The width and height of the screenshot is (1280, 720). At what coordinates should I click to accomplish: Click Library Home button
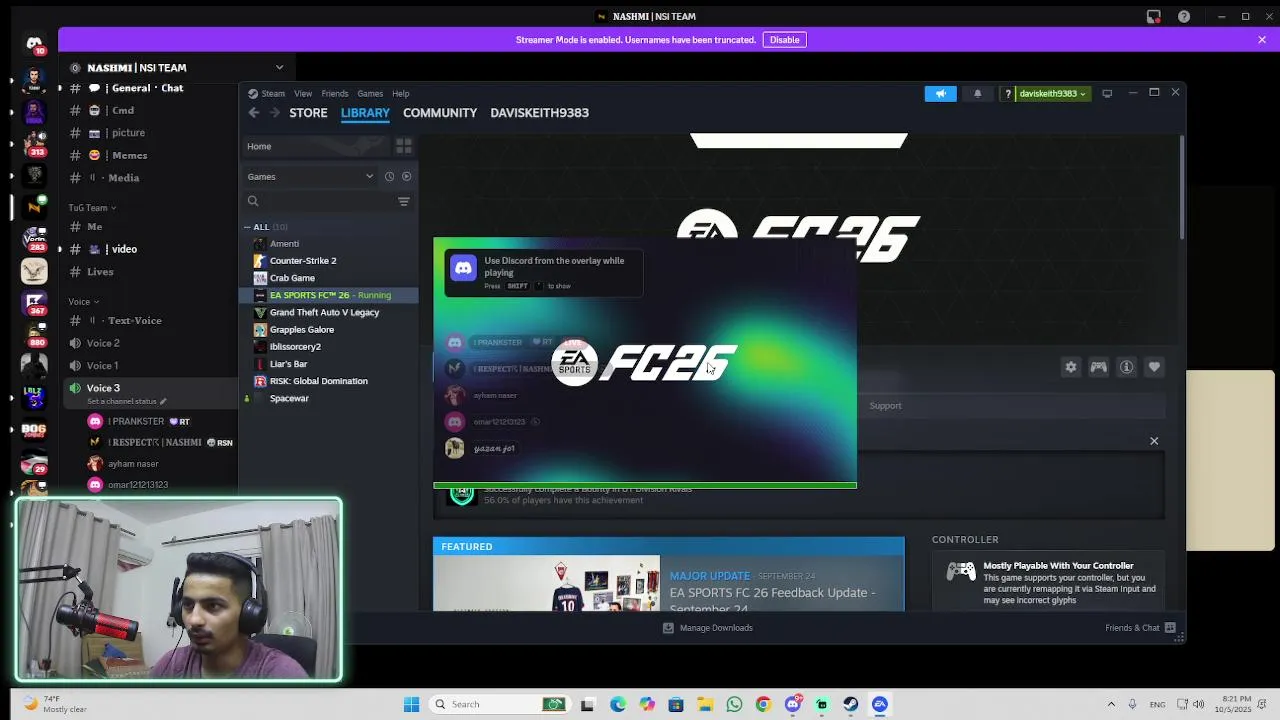coord(315,146)
